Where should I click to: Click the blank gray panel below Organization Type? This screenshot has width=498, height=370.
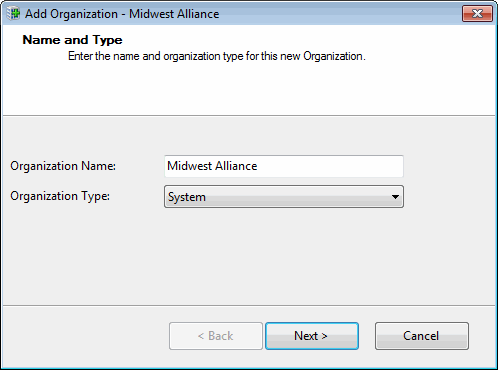pos(249,256)
